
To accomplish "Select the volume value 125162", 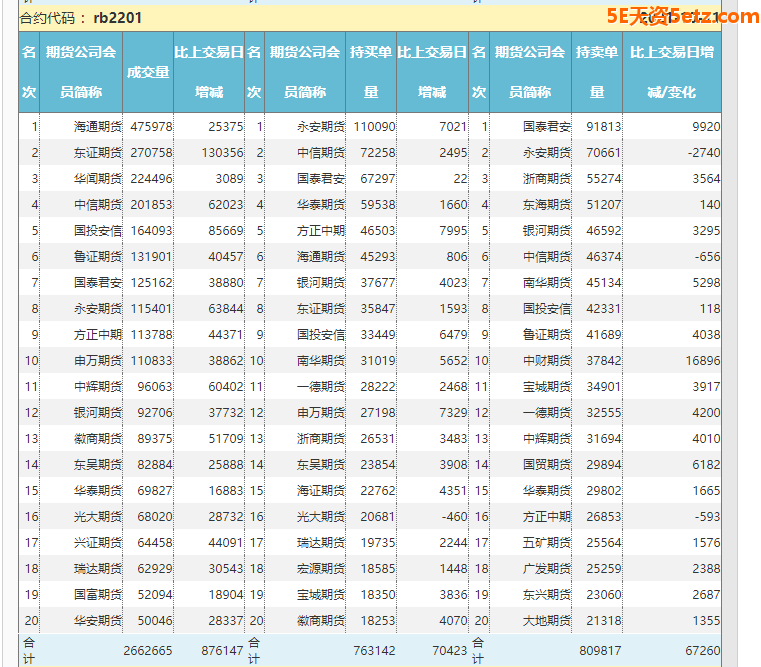I will click(151, 283).
